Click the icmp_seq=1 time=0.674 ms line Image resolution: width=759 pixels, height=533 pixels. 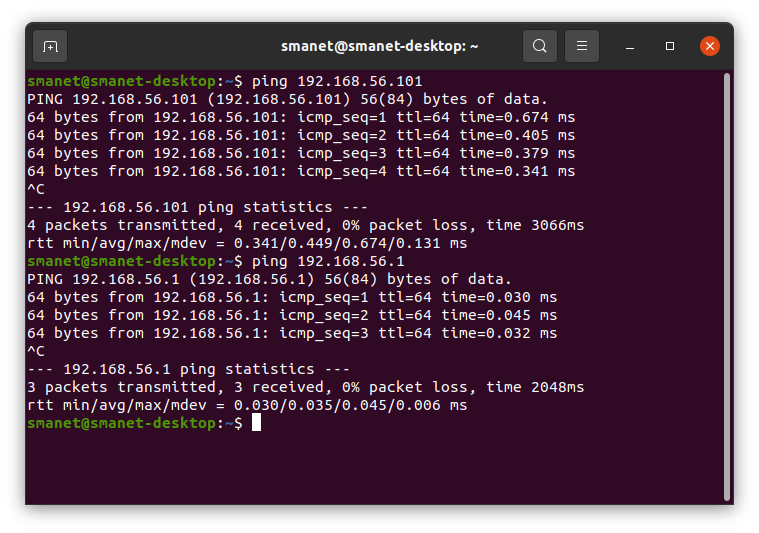301,117
